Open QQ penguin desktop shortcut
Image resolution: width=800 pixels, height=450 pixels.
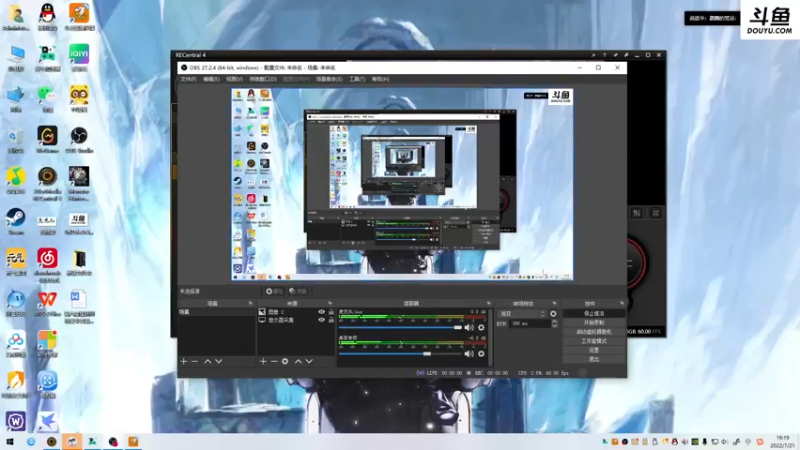click(47, 17)
